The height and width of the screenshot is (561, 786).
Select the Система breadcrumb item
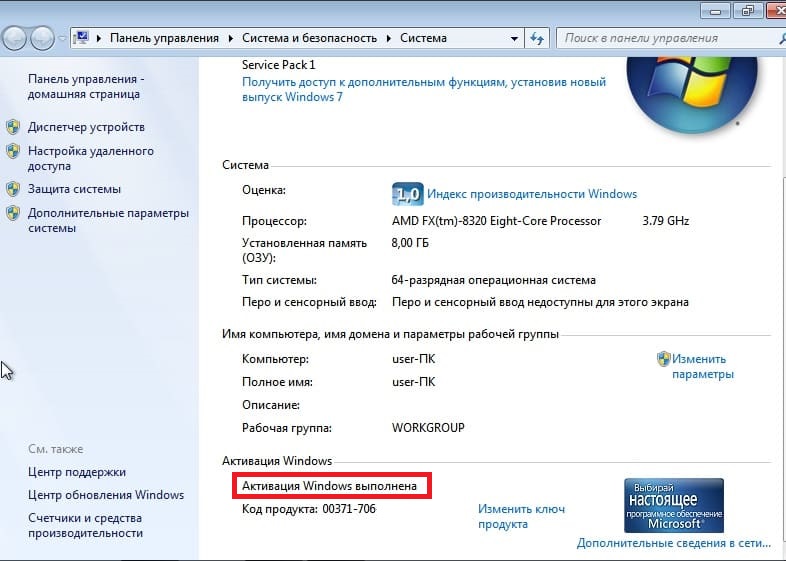click(x=423, y=38)
